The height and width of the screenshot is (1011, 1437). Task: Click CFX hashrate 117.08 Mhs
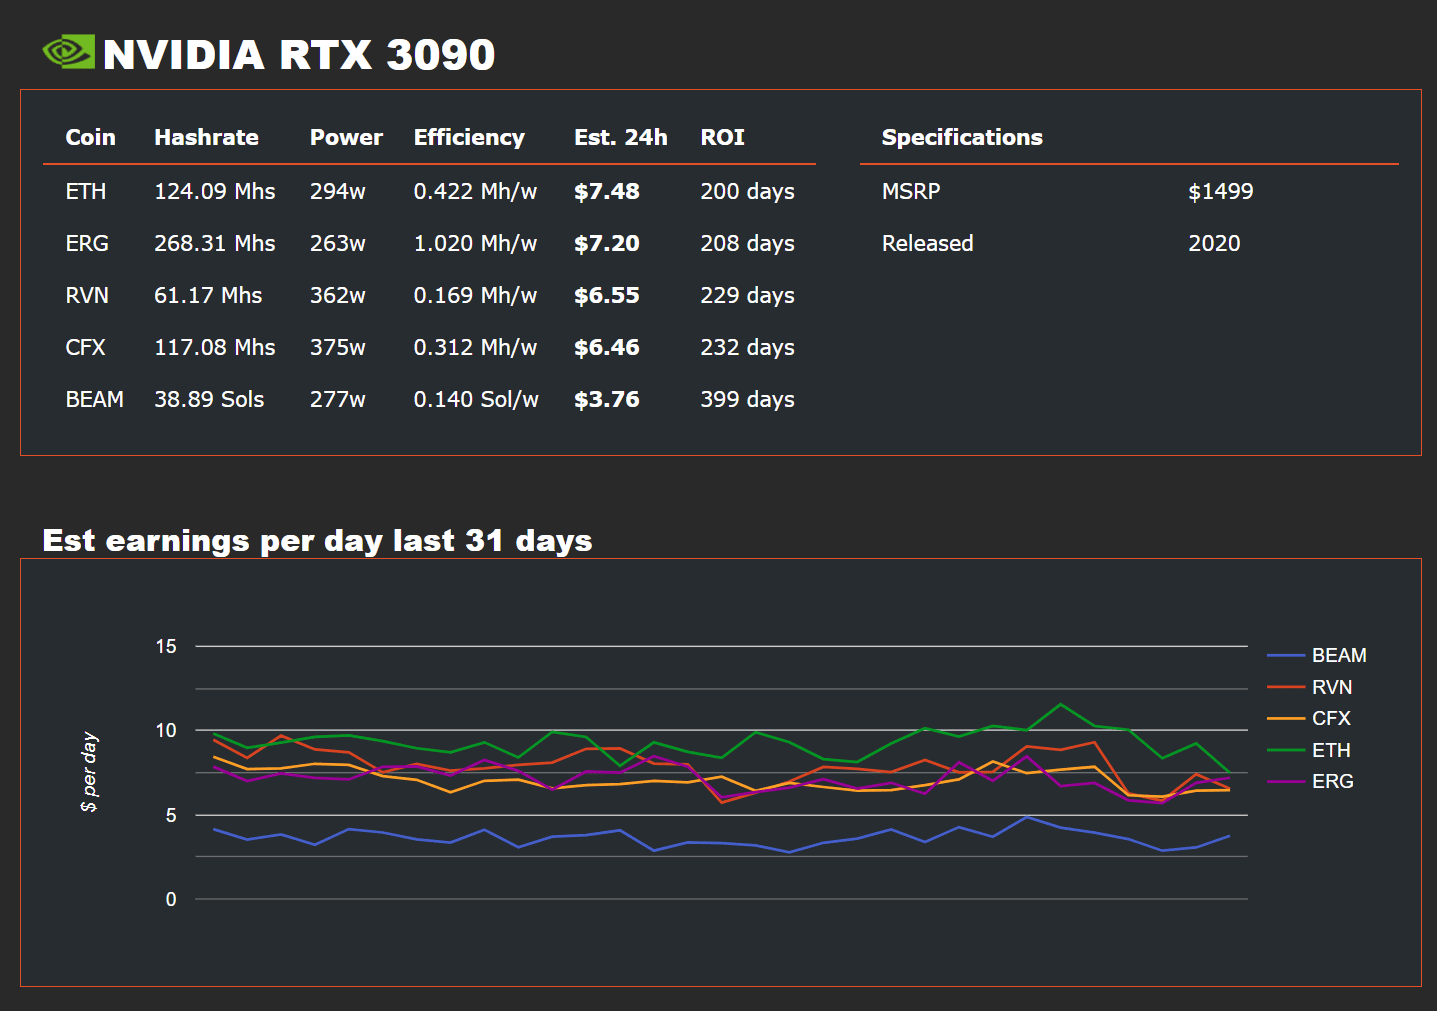[x=215, y=347]
